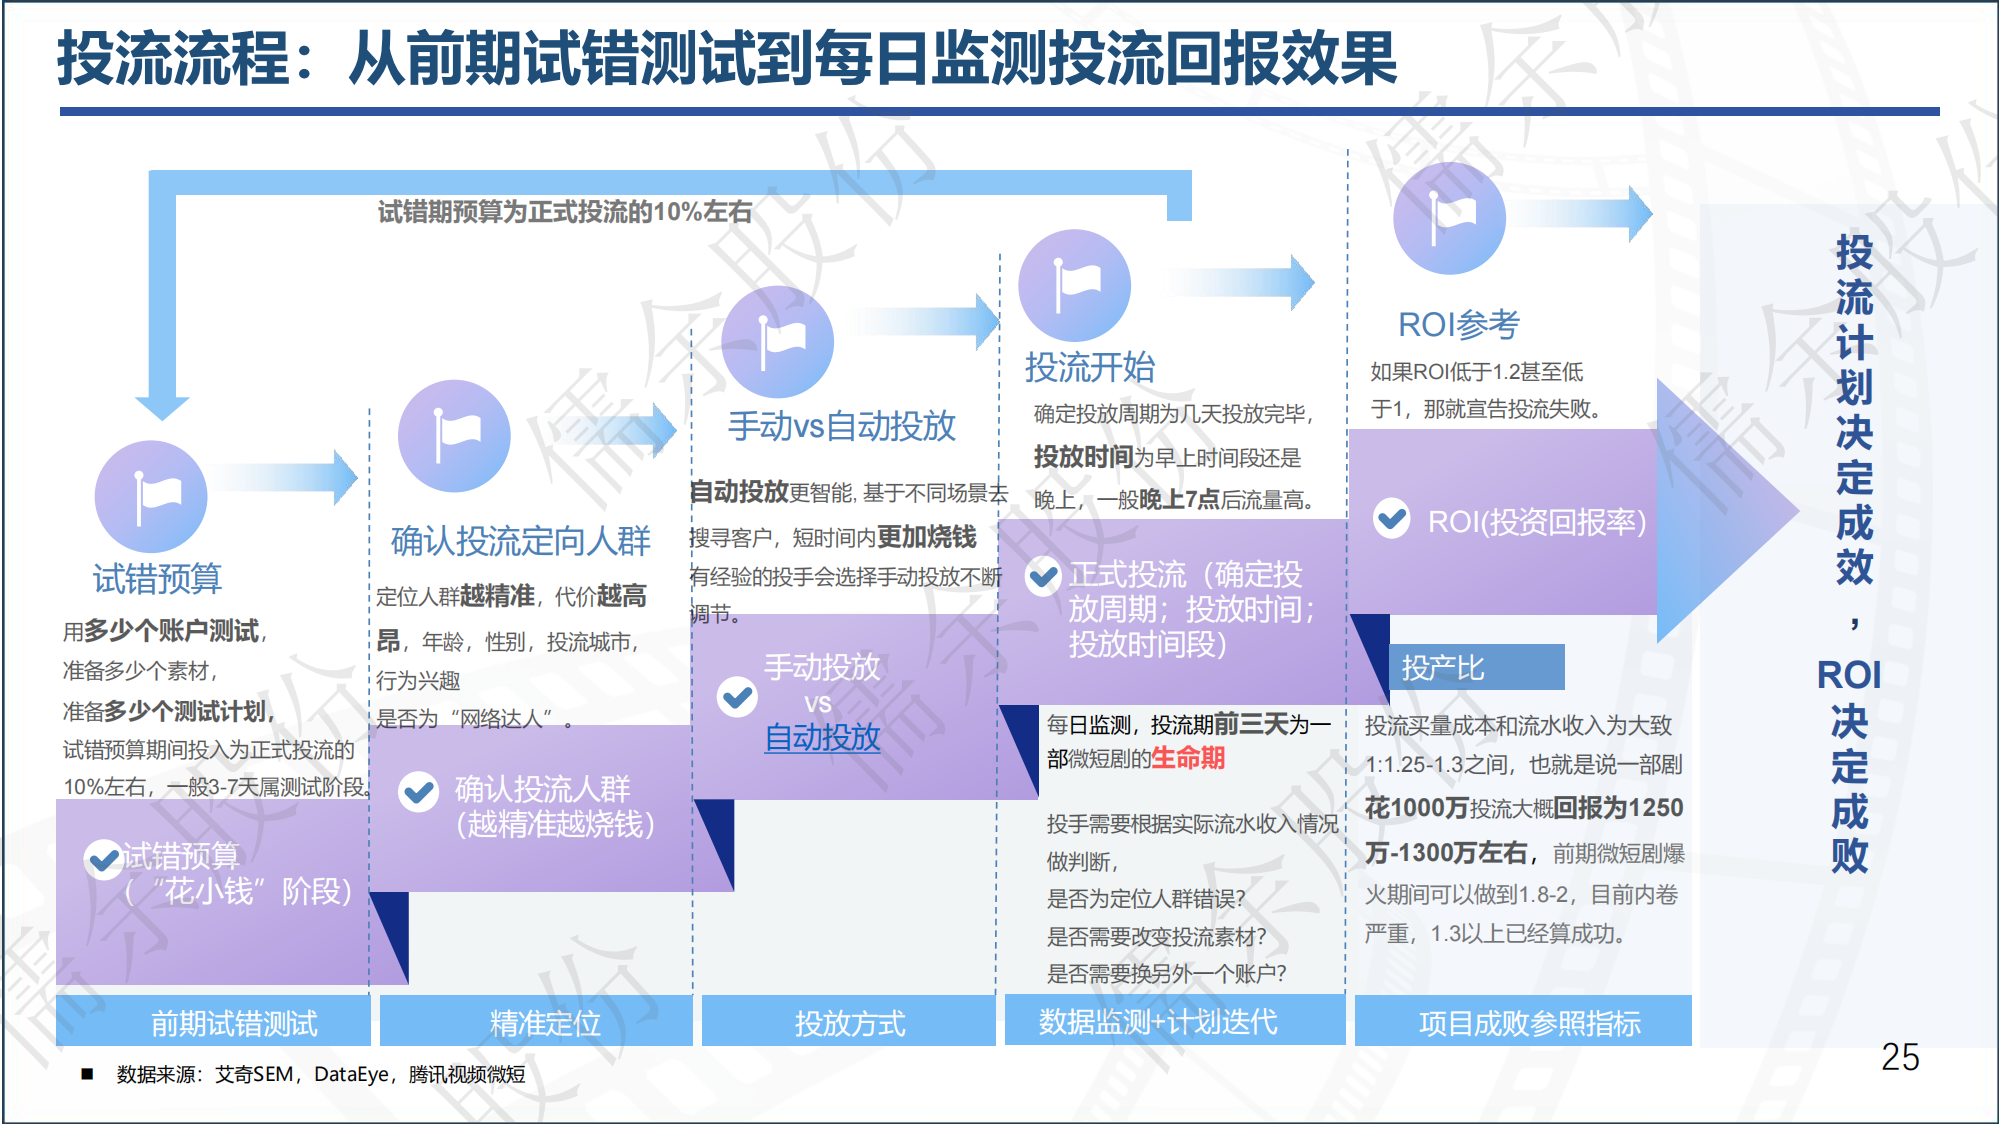Click the flag icon above 试错预算

click(x=151, y=497)
